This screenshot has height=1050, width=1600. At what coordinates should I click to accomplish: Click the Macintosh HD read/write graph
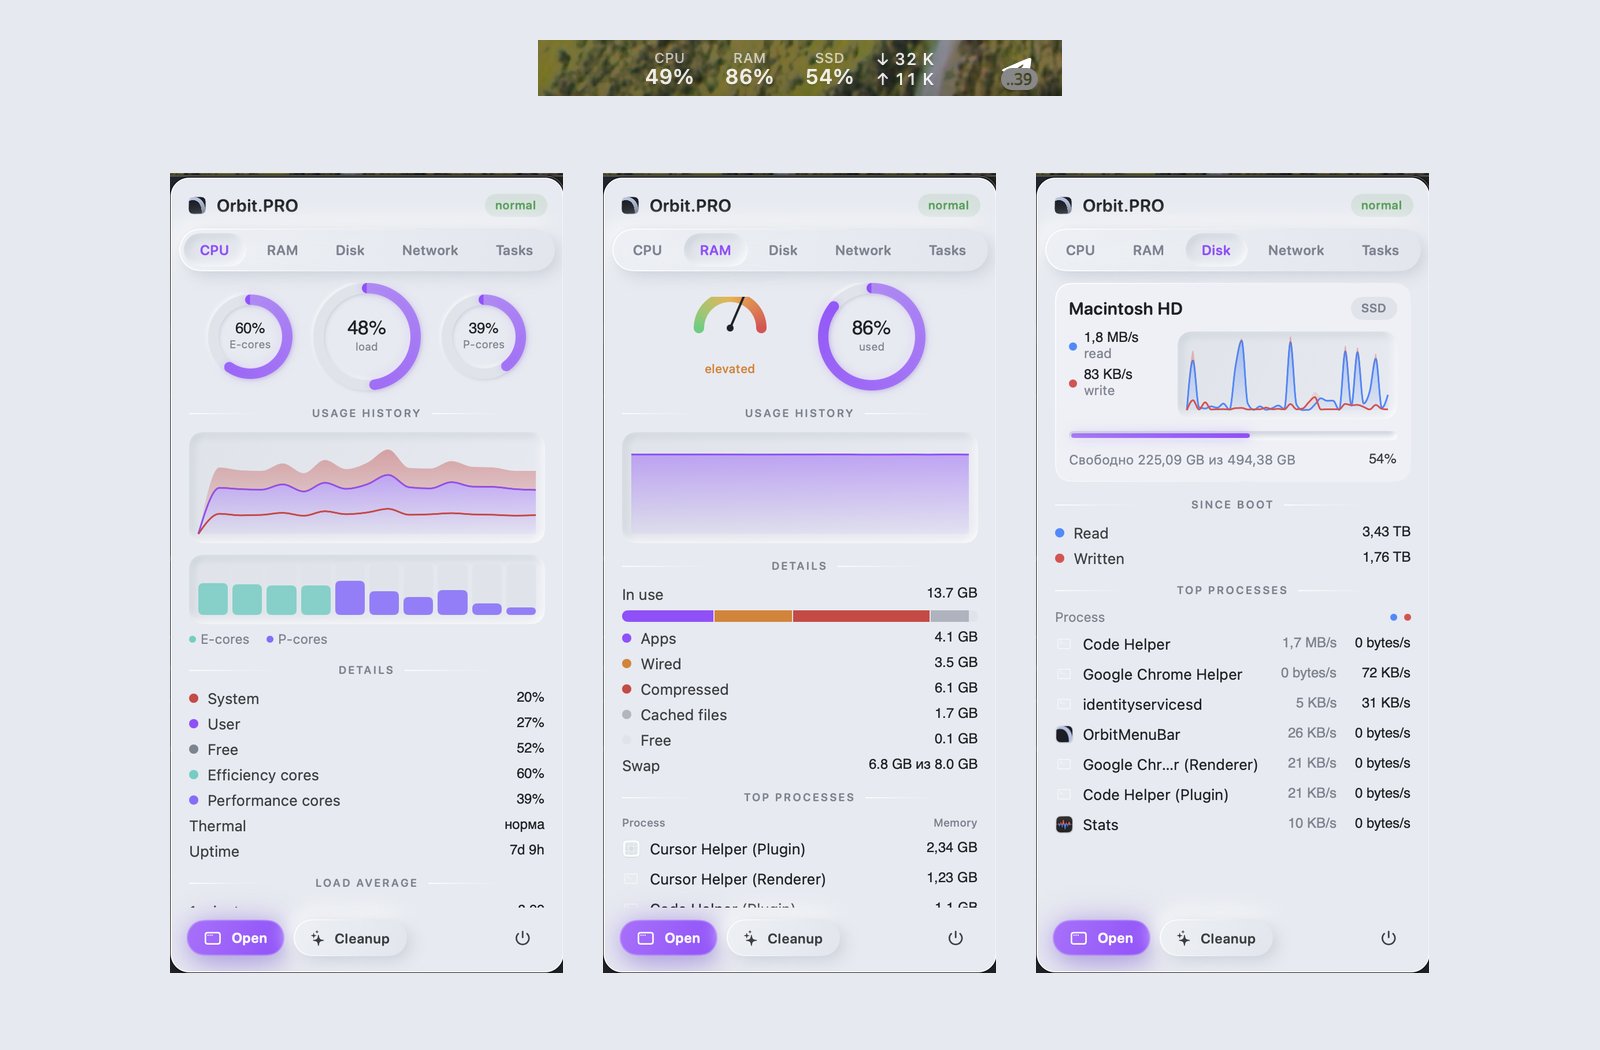(x=1286, y=373)
